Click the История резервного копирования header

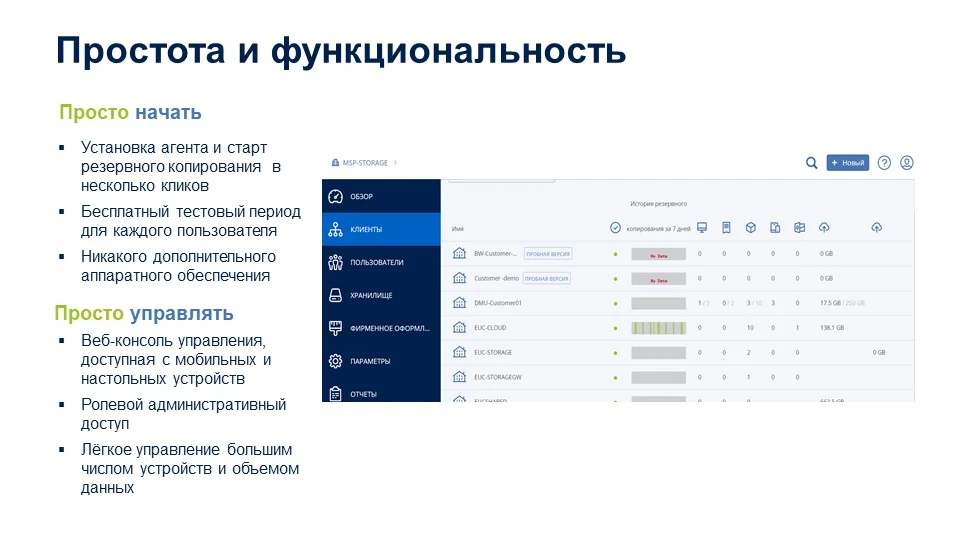pos(658,216)
